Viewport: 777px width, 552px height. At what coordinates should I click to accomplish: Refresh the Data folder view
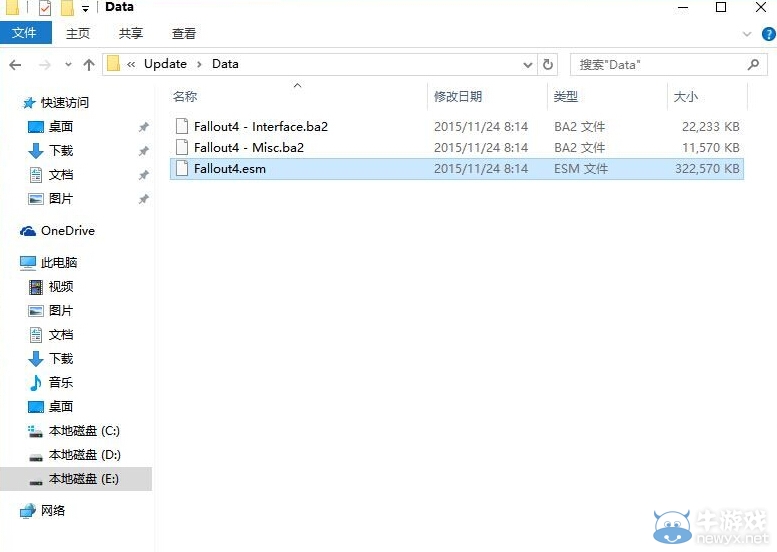click(548, 64)
